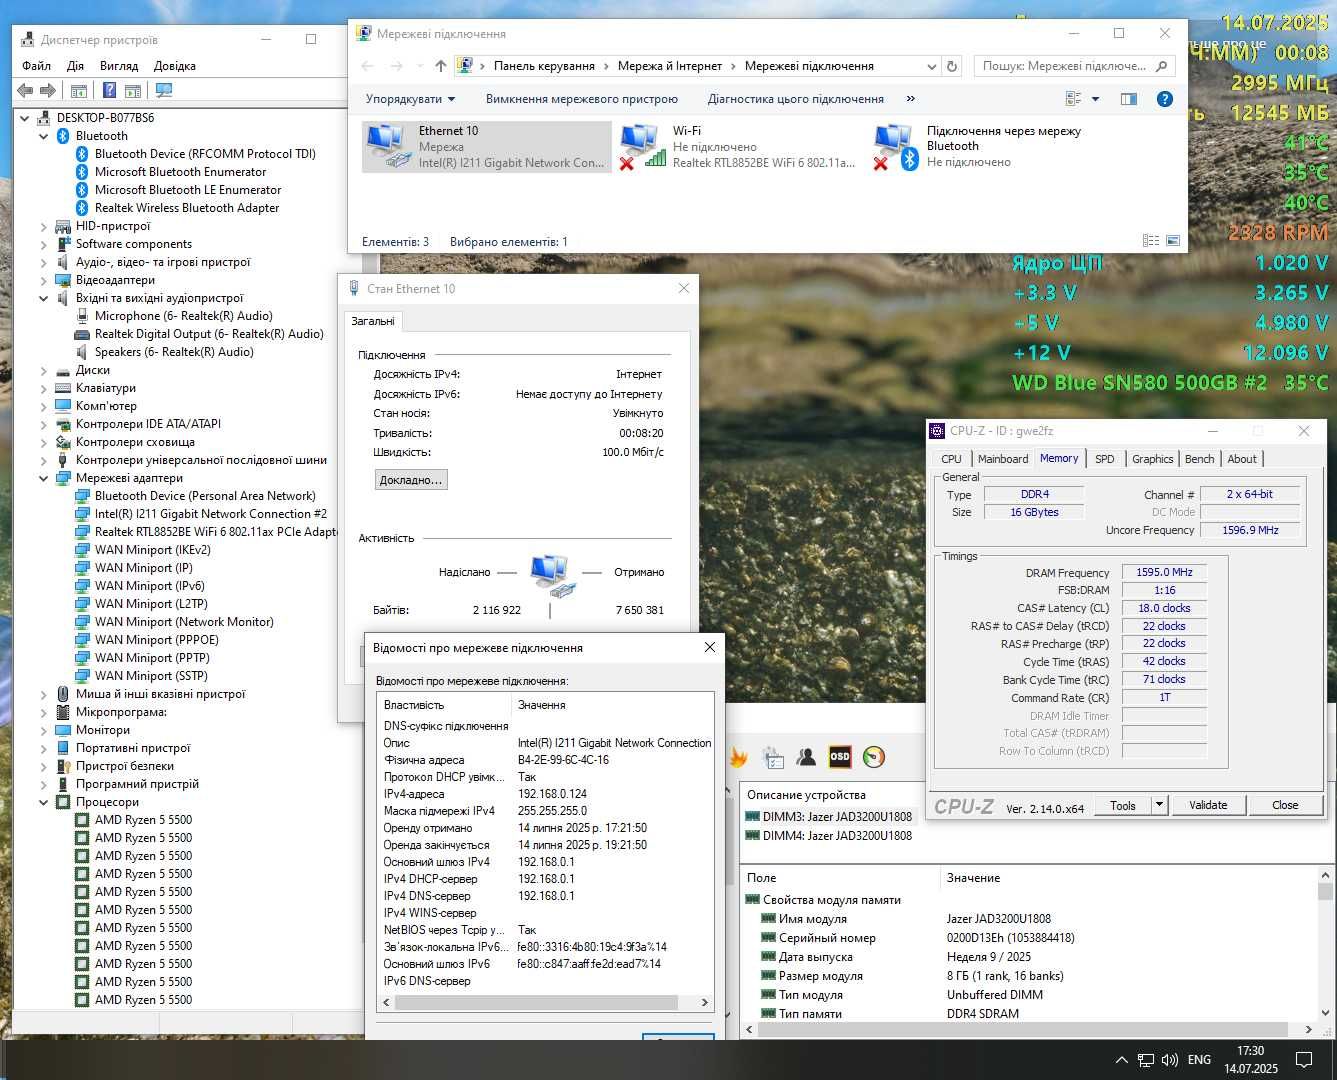
Task: Open the Файл menu
Action: coord(37,66)
